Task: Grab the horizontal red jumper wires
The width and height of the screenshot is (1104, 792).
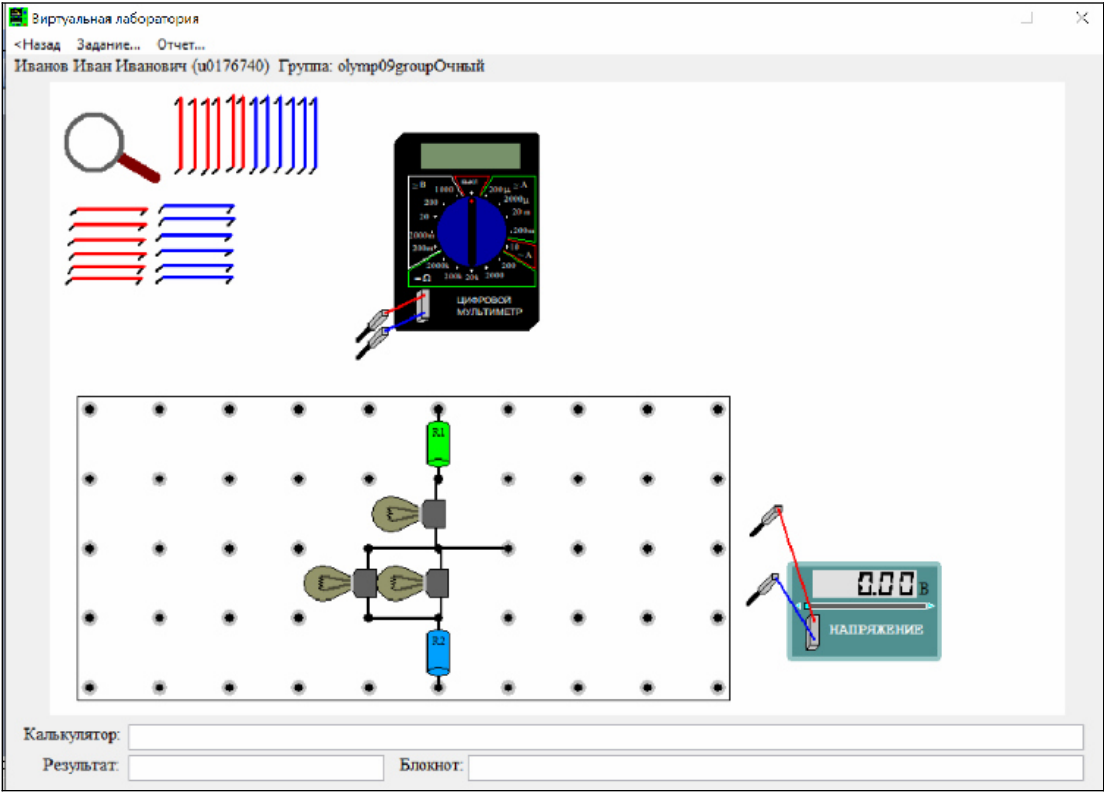Action: 107,245
